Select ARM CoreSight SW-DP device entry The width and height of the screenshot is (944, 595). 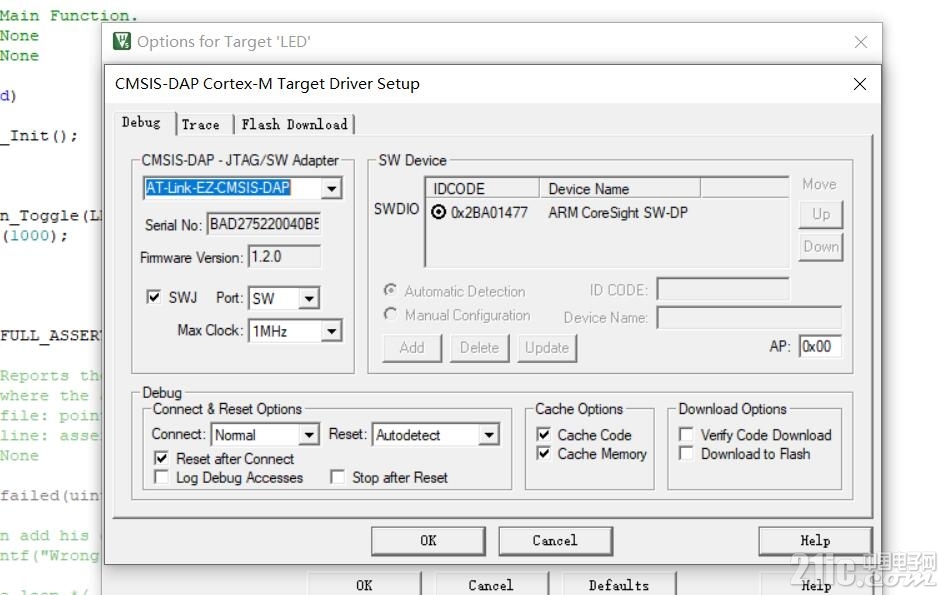click(618, 213)
